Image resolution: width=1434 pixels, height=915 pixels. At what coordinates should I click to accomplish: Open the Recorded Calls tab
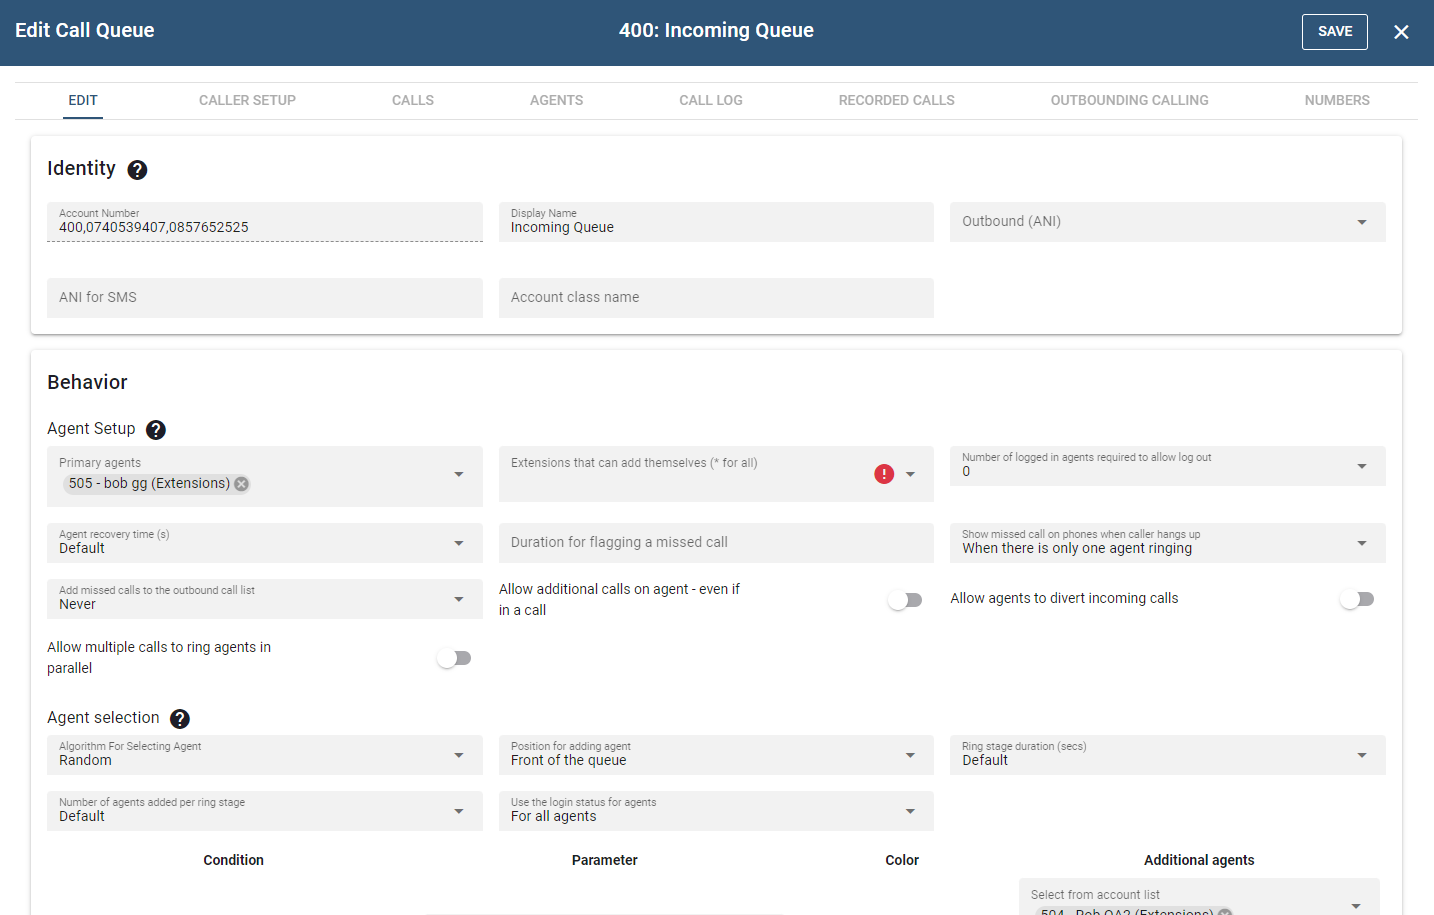point(896,100)
